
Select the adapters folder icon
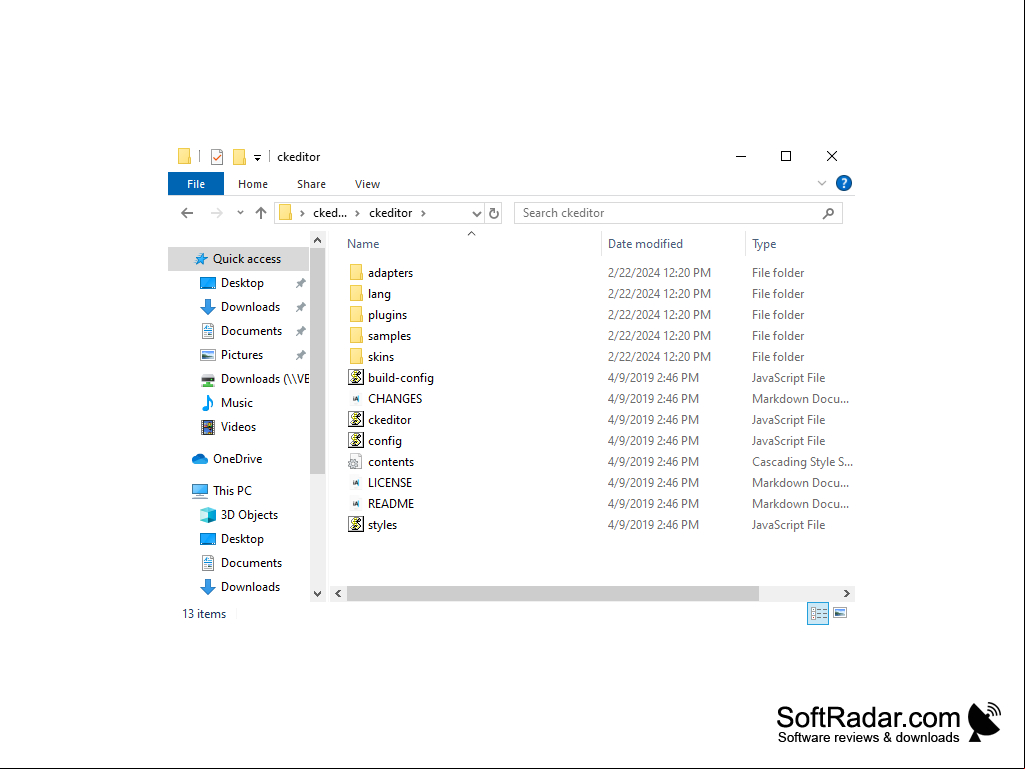356,272
